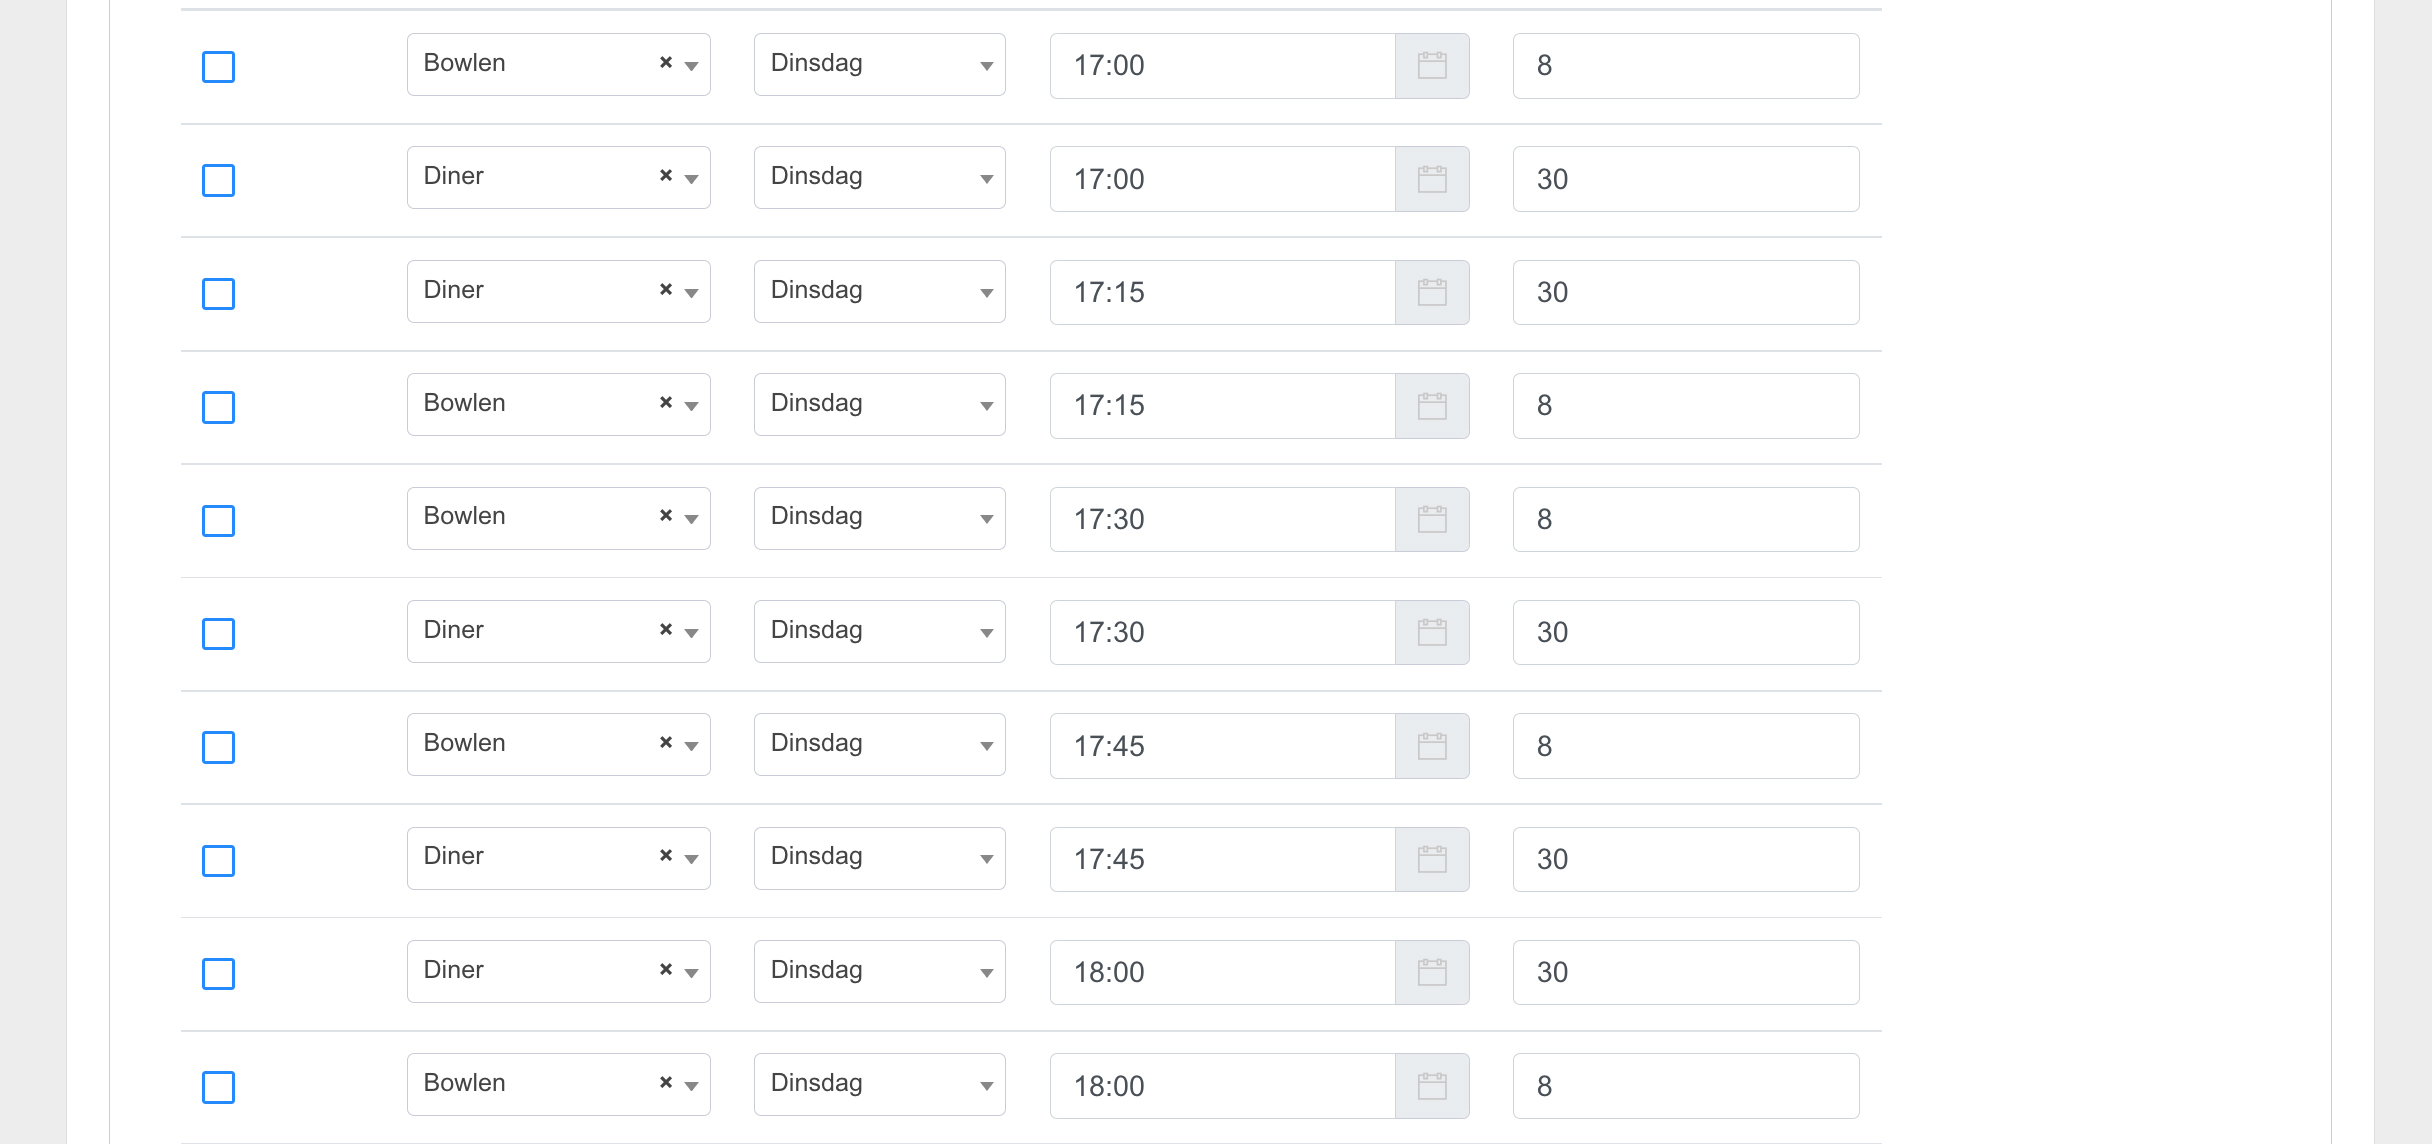The width and height of the screenshot is (2432, 1144).
Task: Click calendar icon in Diner 17:45 row
Action: click(x=1432, y=859)
